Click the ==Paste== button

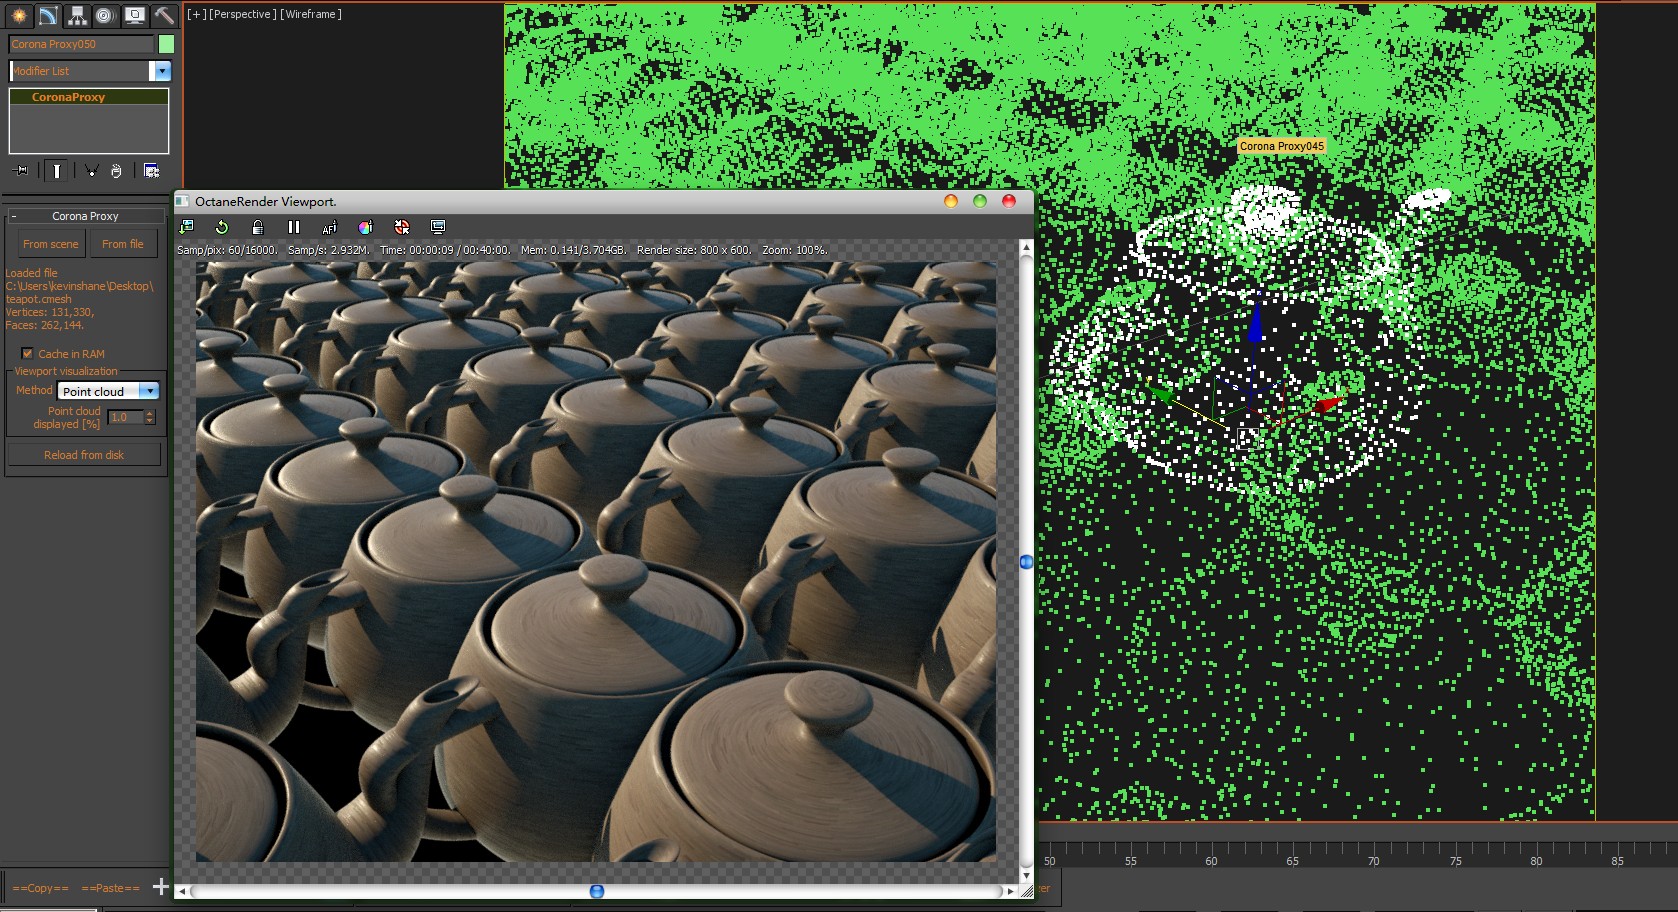tap(110, 888)
